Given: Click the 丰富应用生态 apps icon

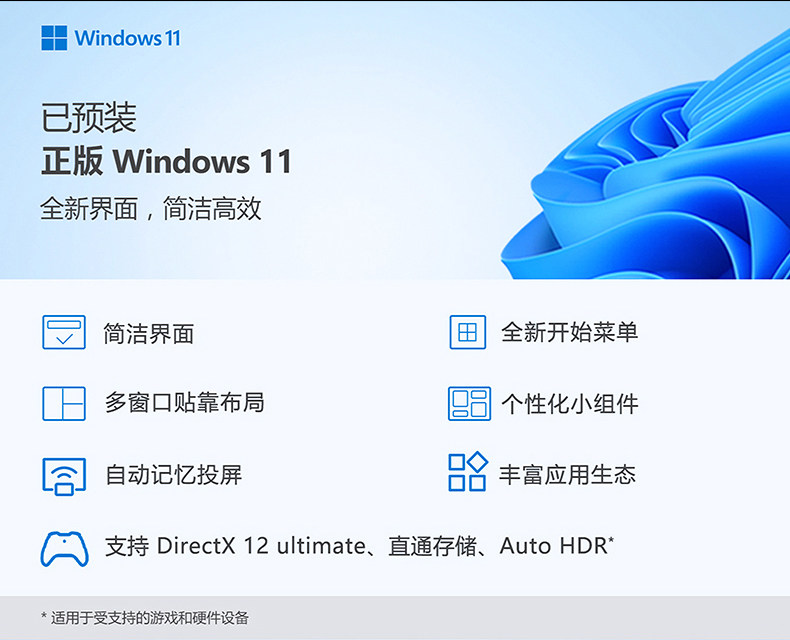Looking at the screenshot, I should pos(468,471).
